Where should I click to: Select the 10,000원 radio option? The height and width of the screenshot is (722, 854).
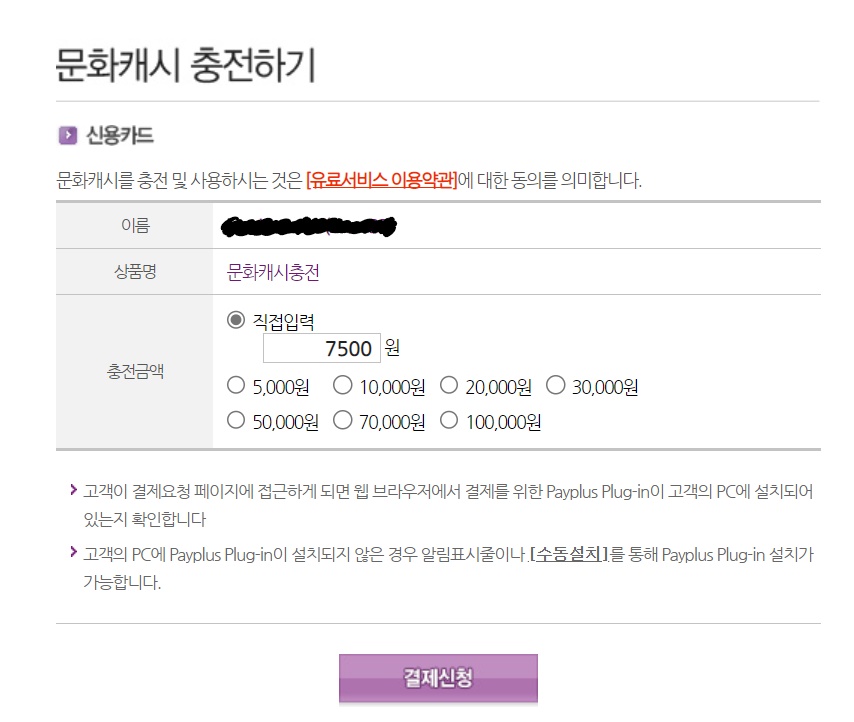[342, 385]
